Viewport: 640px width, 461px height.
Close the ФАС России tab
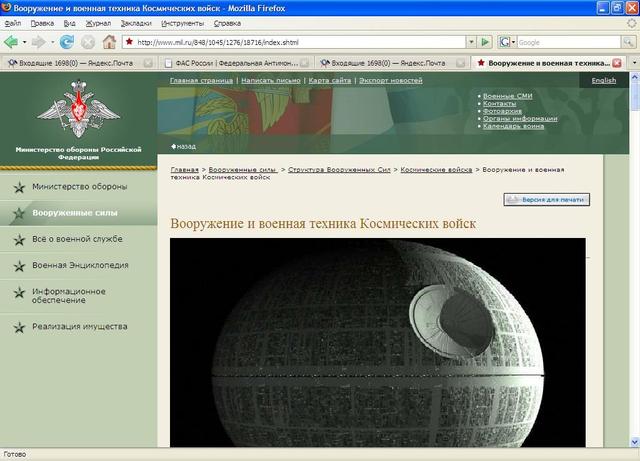(x=304, y=63)
